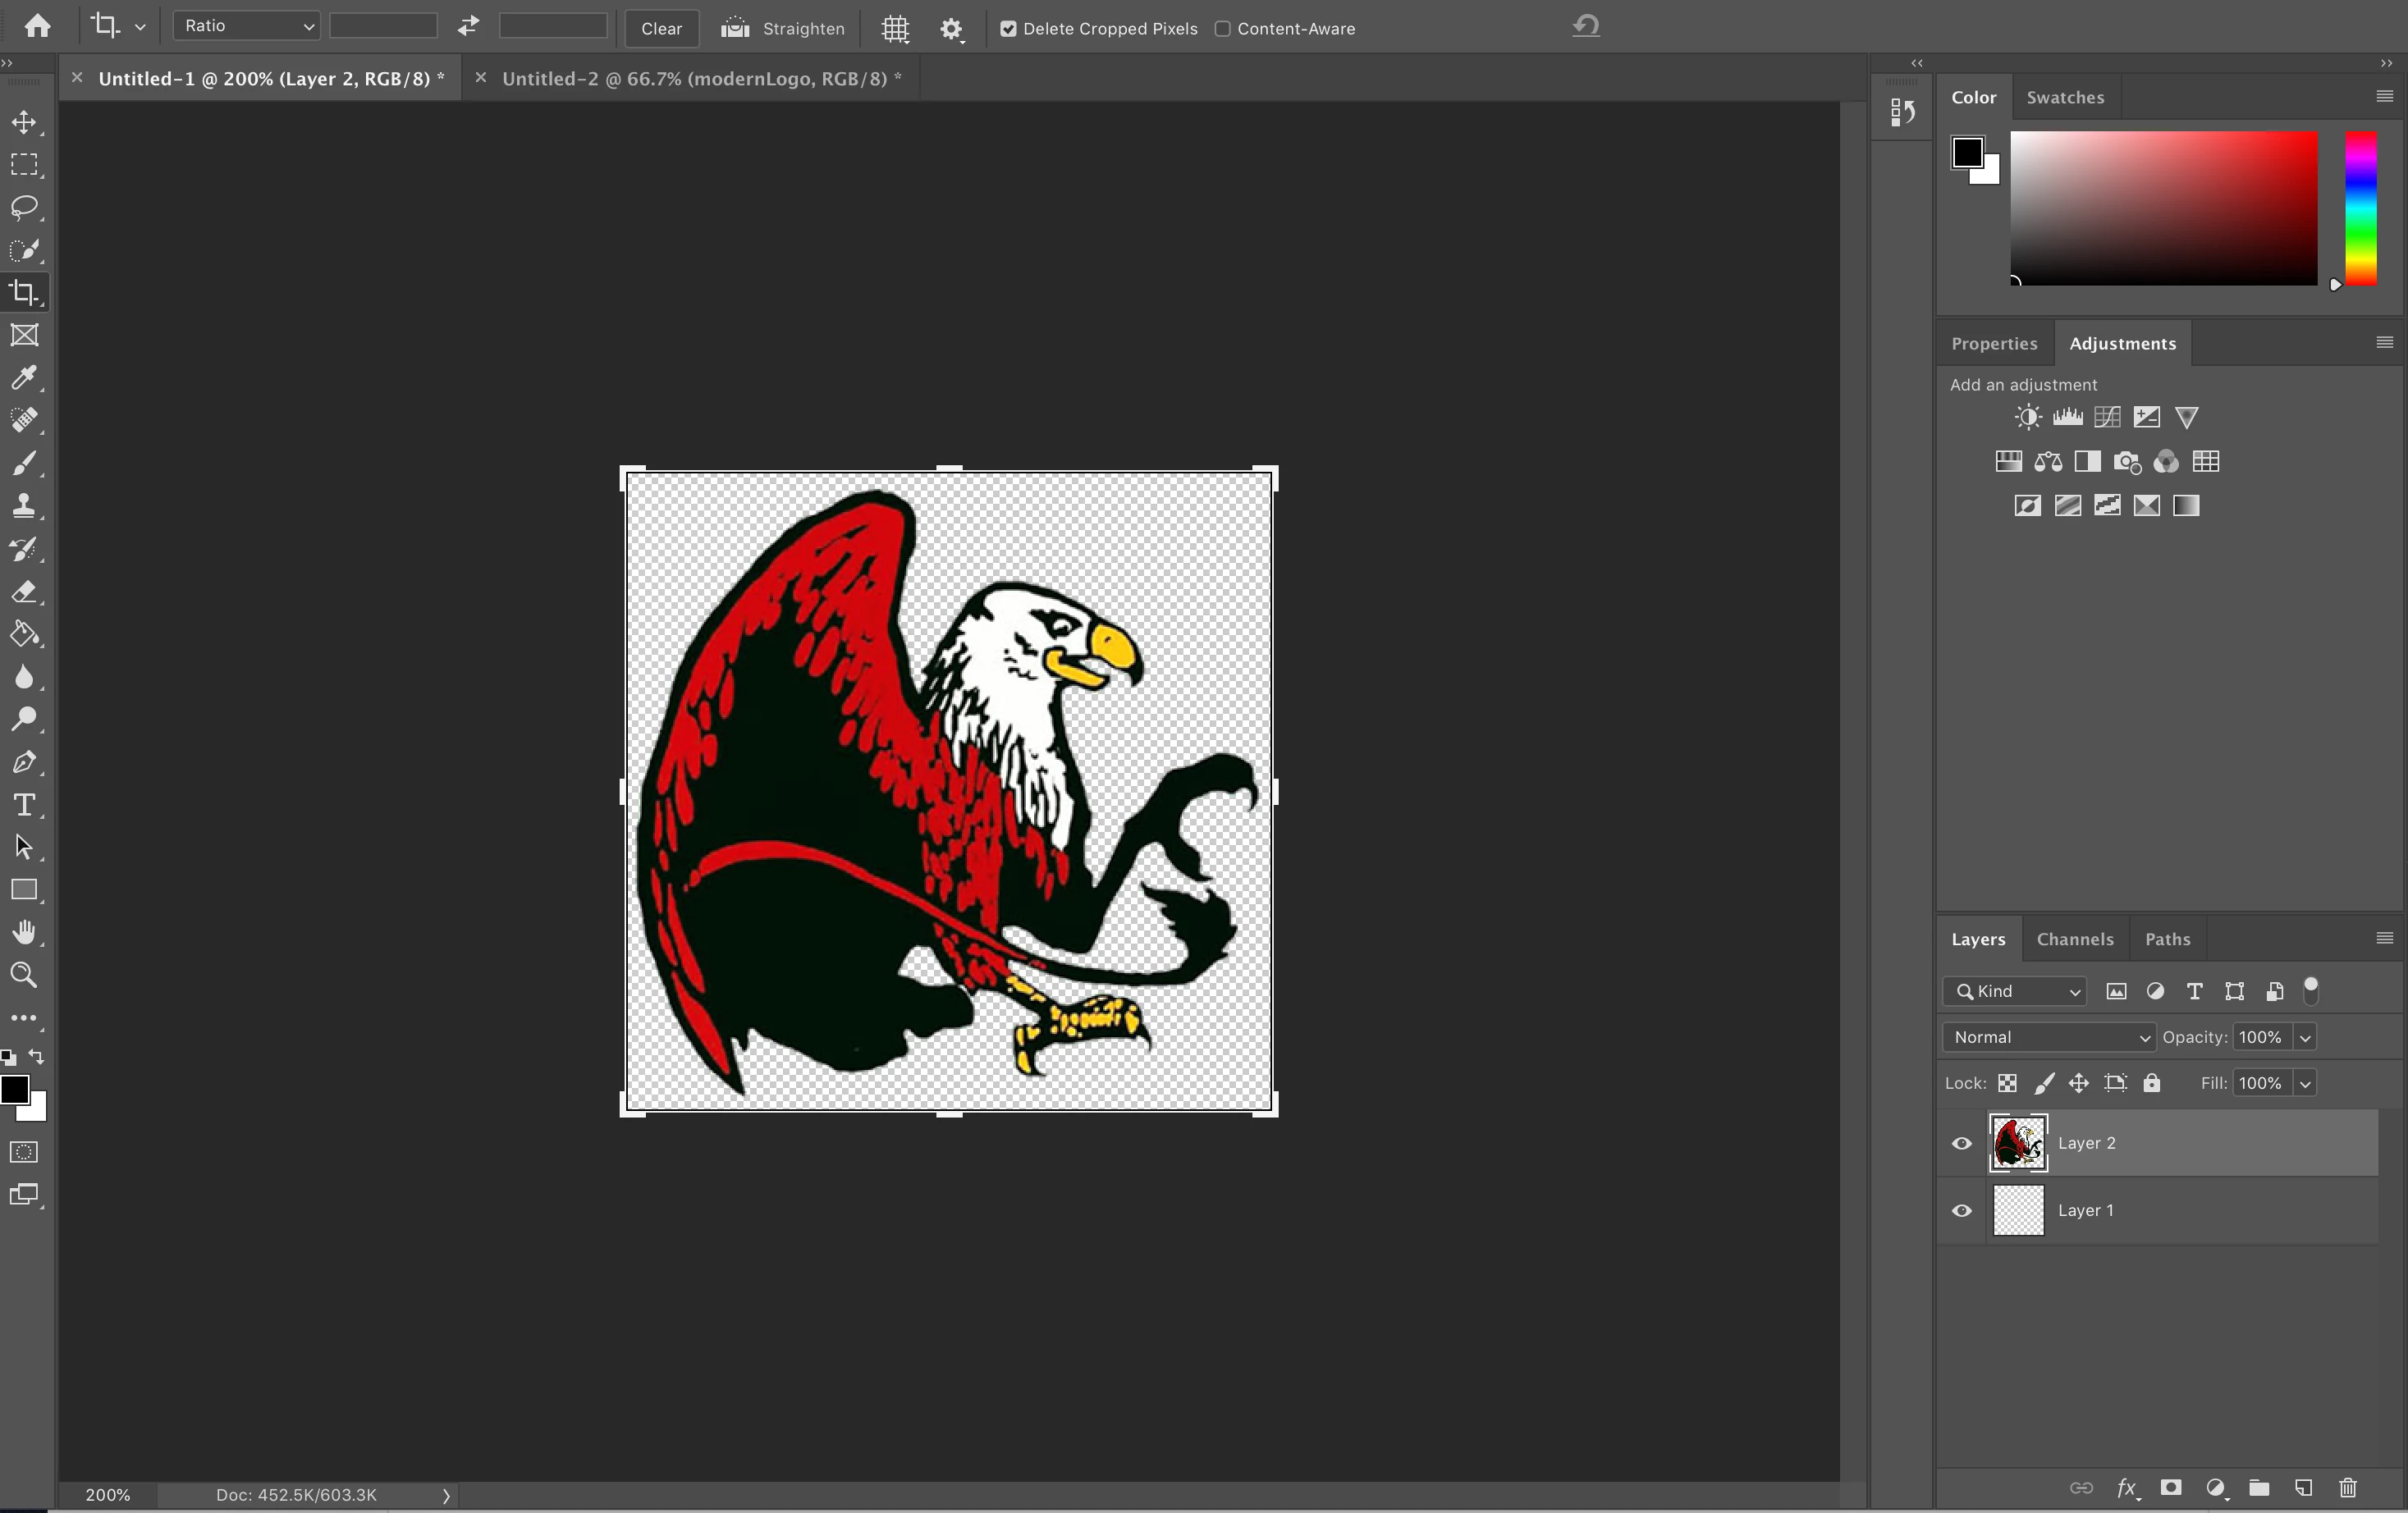The image size is (2408, 1513).
Task: Select the Clone Stamp tool
Action: (x=24, y=505)
